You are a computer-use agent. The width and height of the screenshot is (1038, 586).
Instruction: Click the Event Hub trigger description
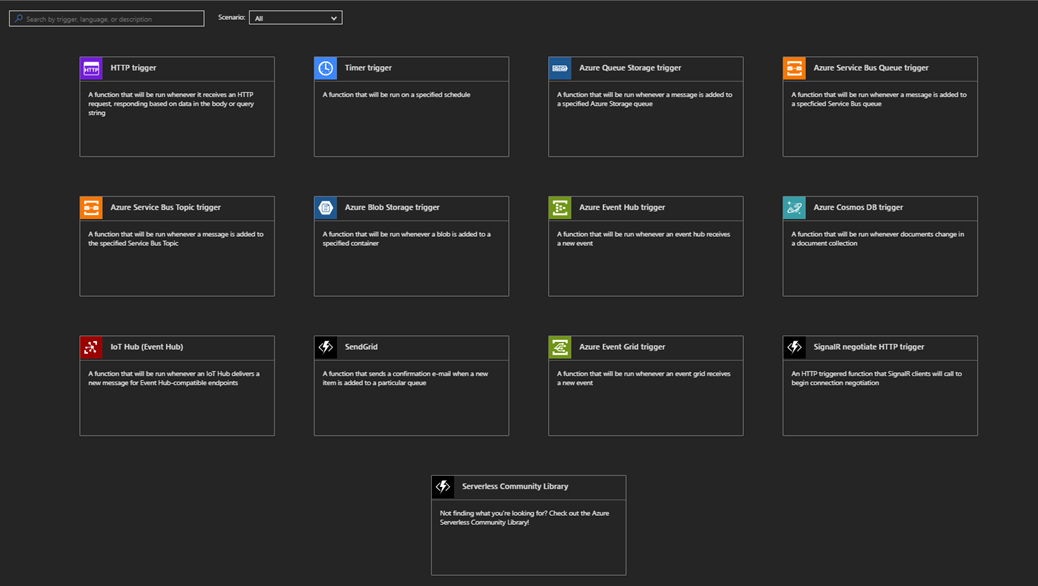pos(643,239)
